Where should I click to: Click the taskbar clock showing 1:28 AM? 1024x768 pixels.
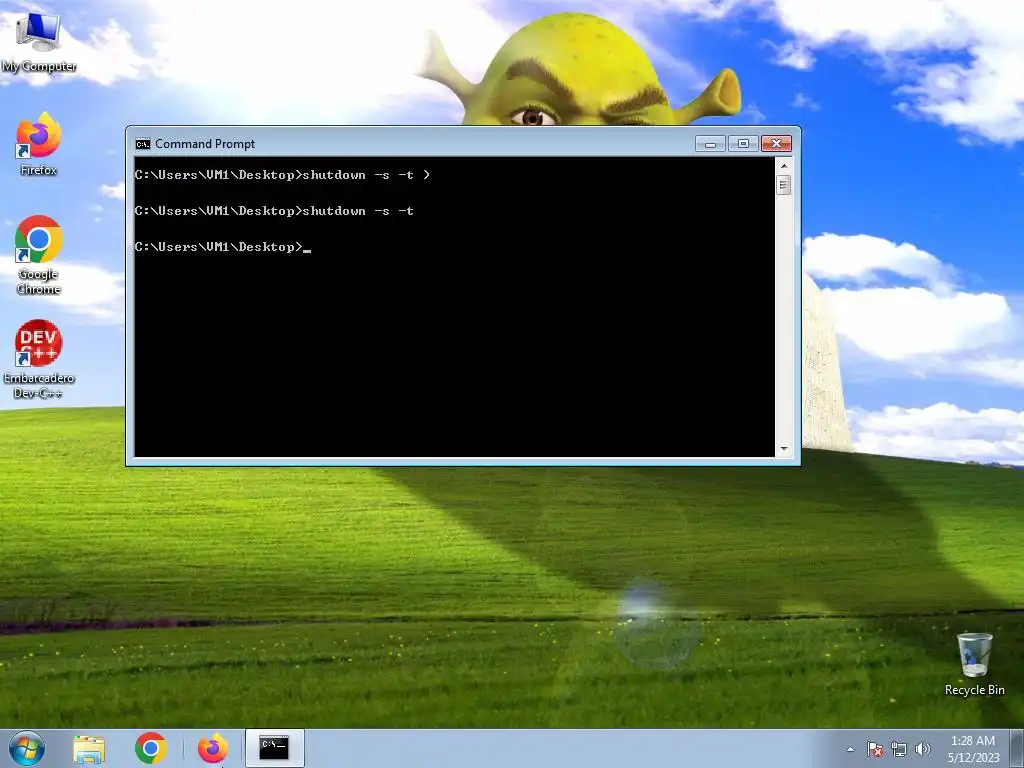pos(973,749)
